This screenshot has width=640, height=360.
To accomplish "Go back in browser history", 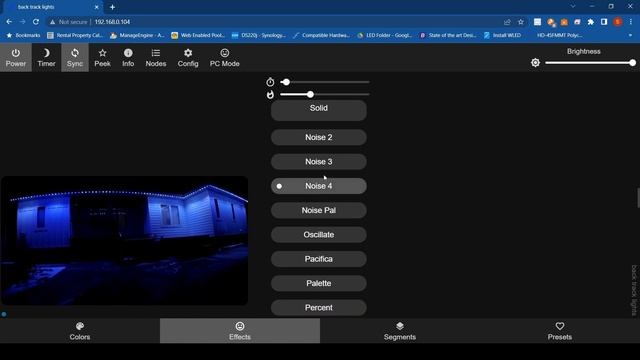I will tap(9, 22).
